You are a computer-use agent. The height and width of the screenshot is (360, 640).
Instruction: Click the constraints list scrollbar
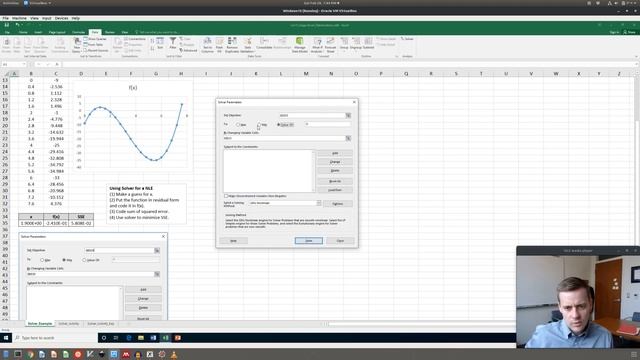[313, 171]
